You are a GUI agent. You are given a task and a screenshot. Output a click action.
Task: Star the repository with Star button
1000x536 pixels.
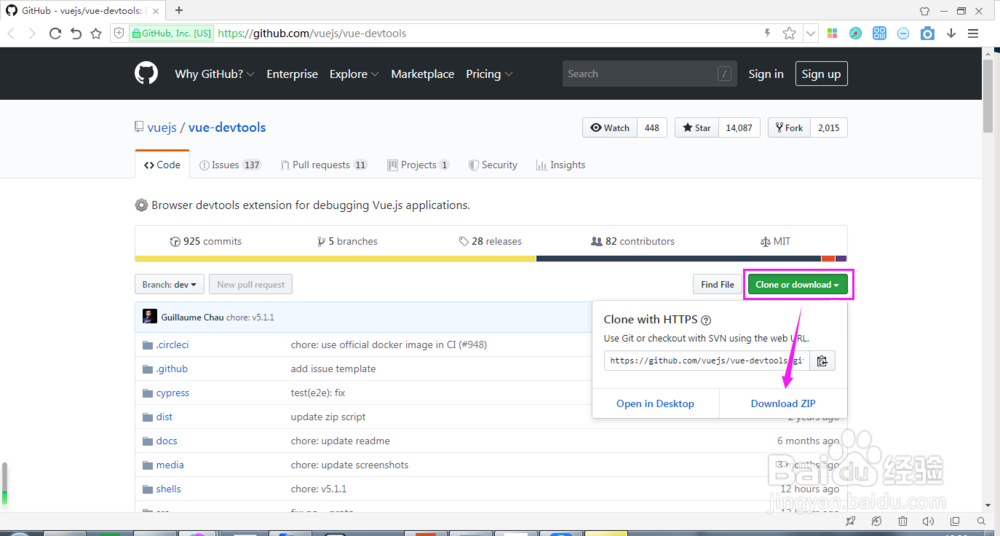click(697, 128)
